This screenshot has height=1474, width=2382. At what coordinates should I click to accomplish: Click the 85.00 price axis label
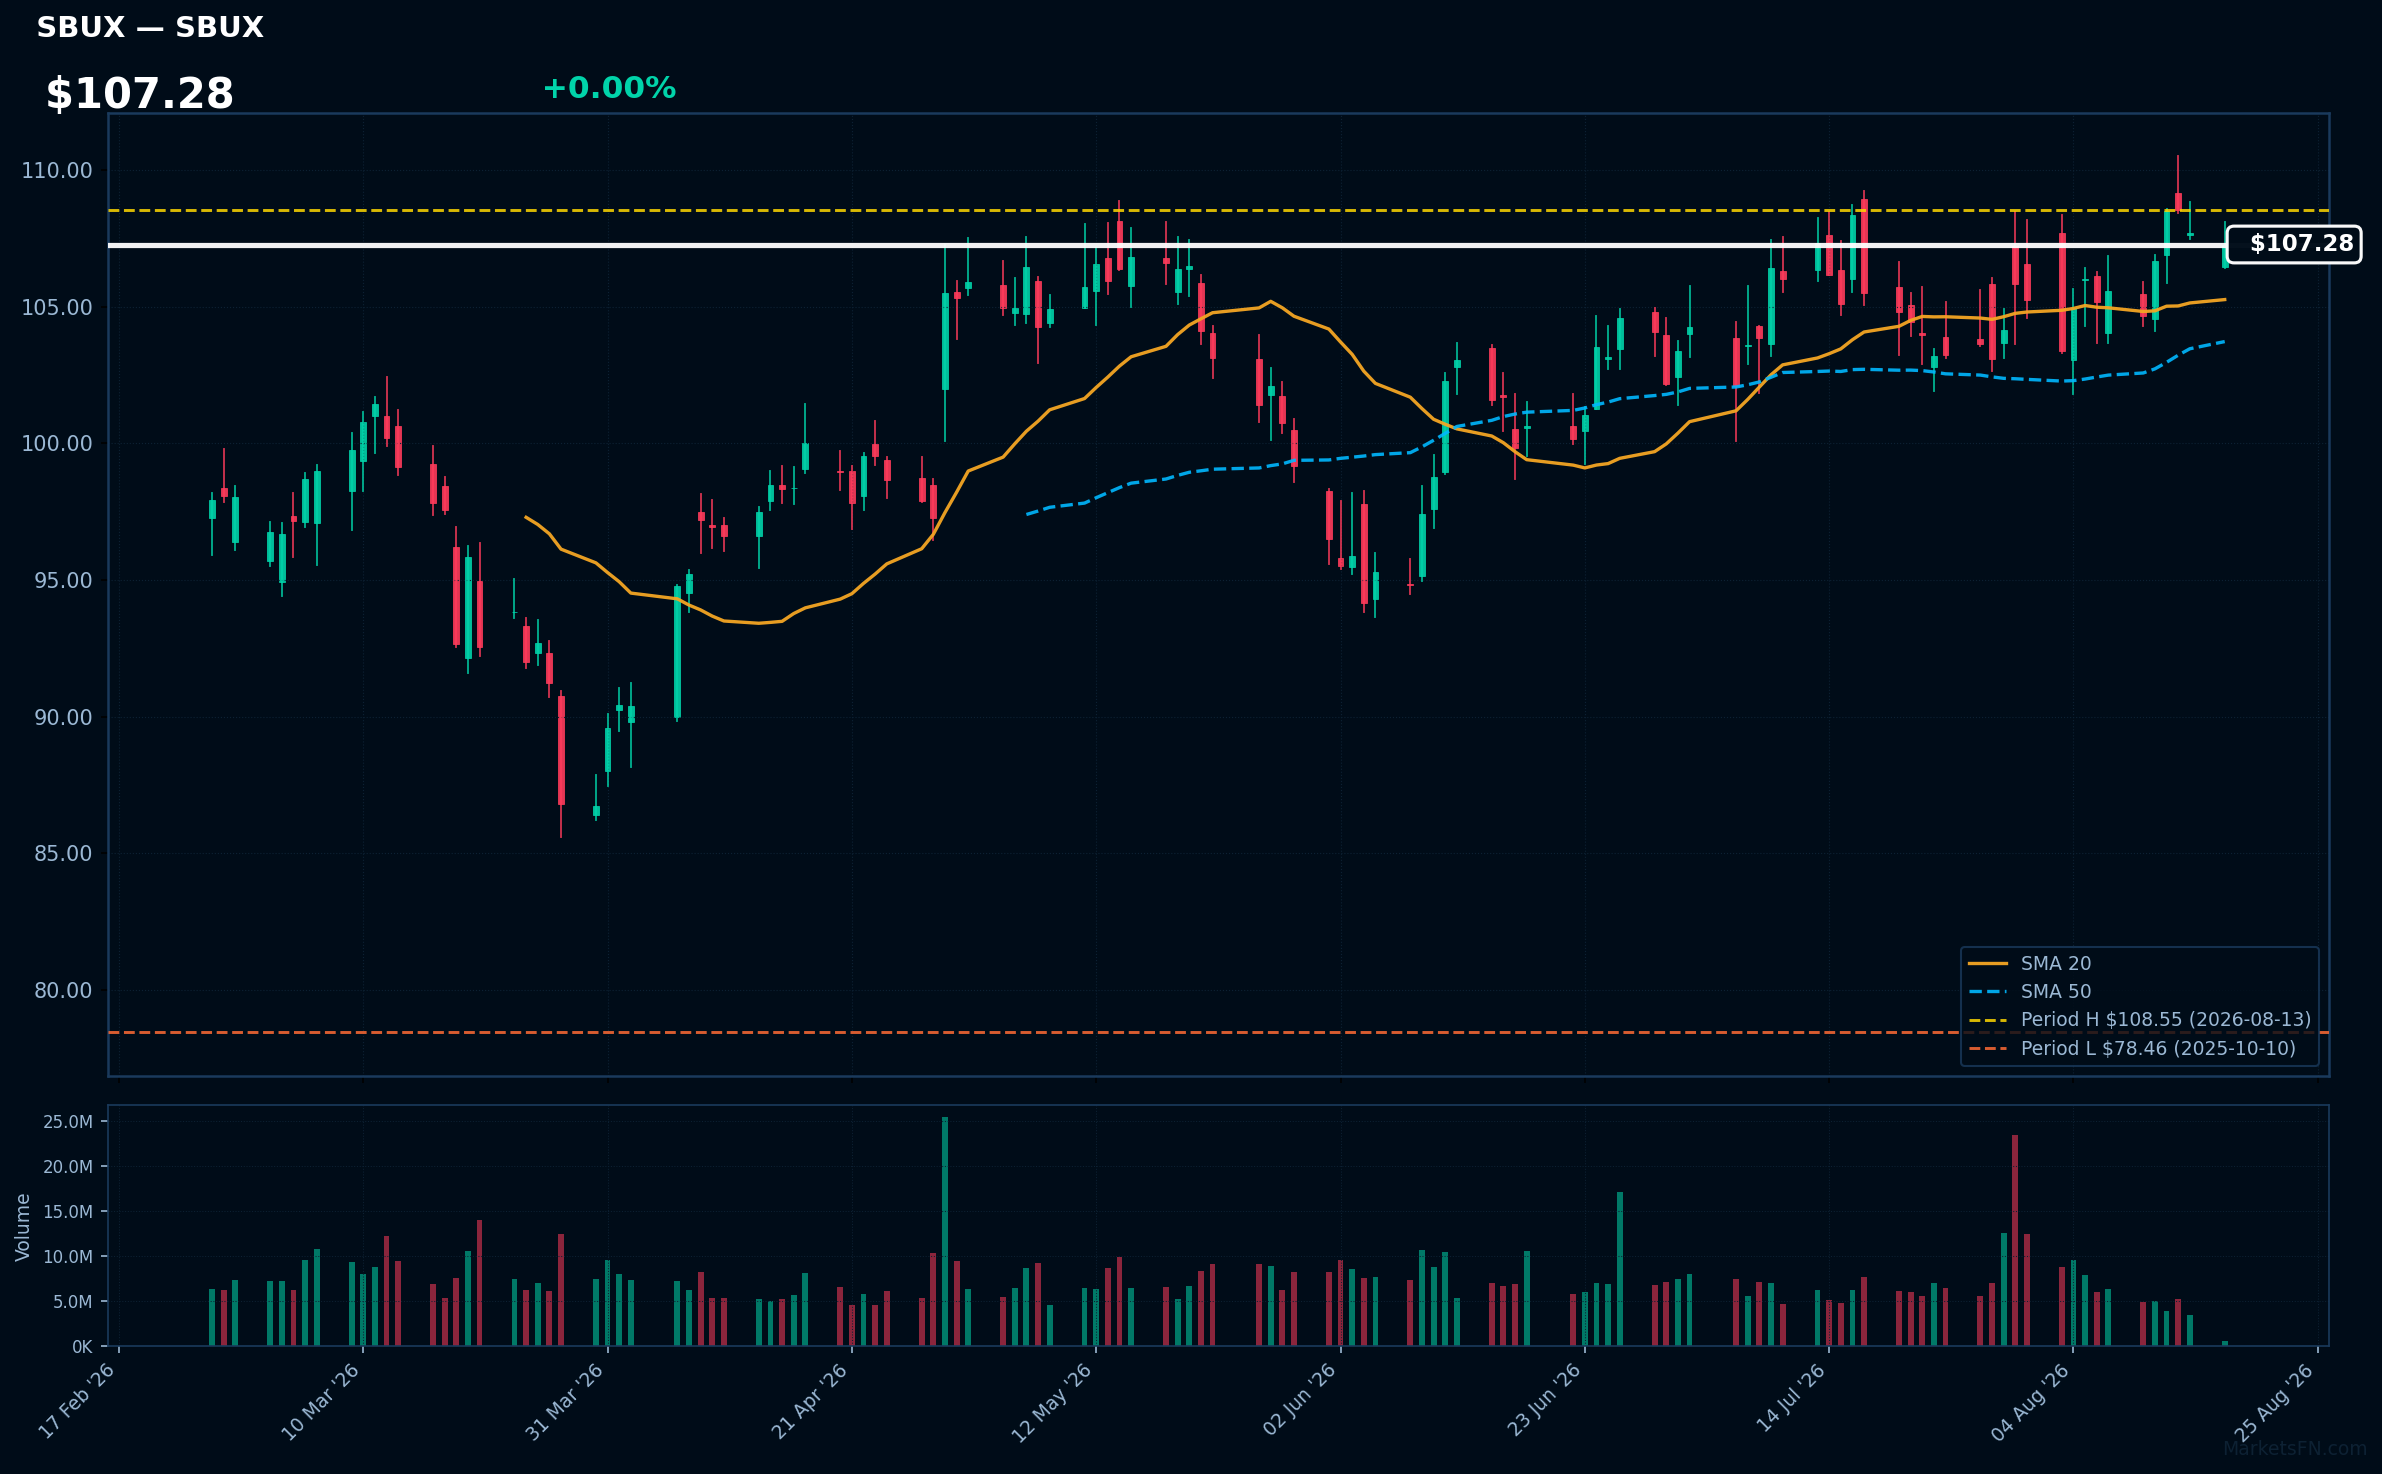tap(63, 854)
